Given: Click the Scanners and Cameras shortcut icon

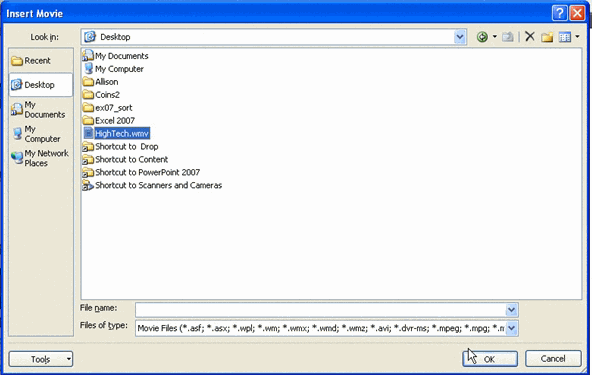Looking at the screenshot, I should click(x=88, y=185).
